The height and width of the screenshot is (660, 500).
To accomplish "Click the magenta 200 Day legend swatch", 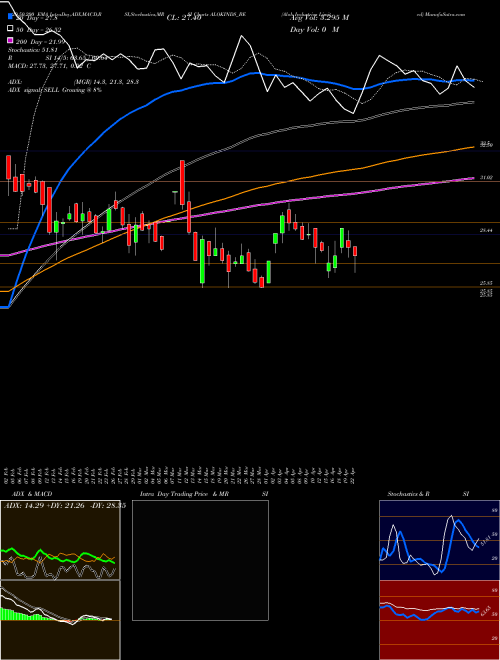I will click(x=10, y=40).
